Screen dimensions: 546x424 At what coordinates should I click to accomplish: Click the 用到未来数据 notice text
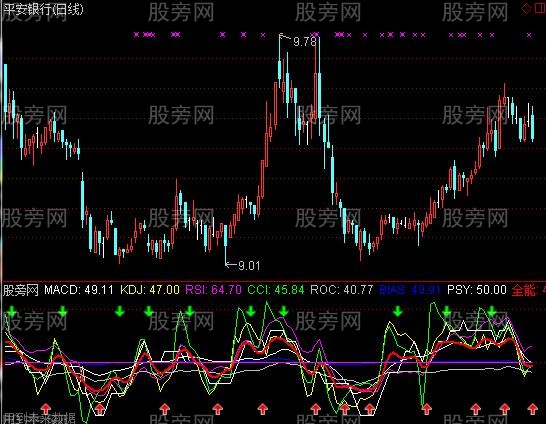pyautogui.click(x=39, y=418)
